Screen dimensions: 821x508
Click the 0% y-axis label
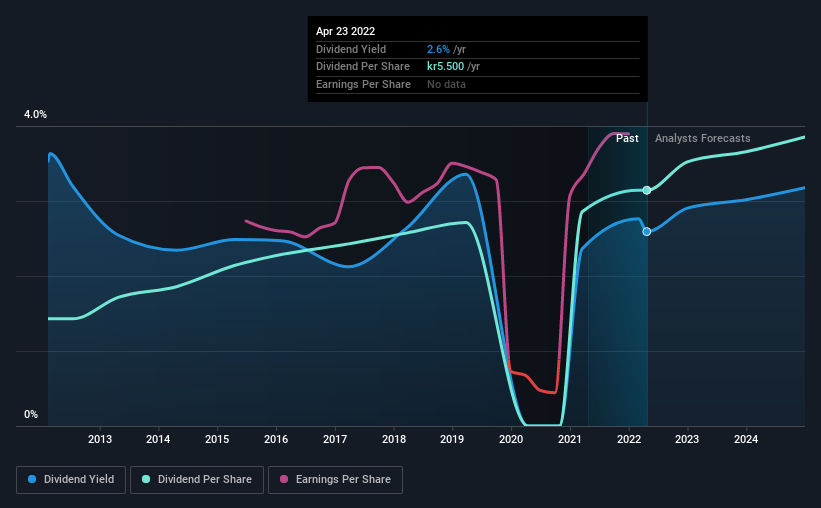pyautogui.click(x=31, y=414)
